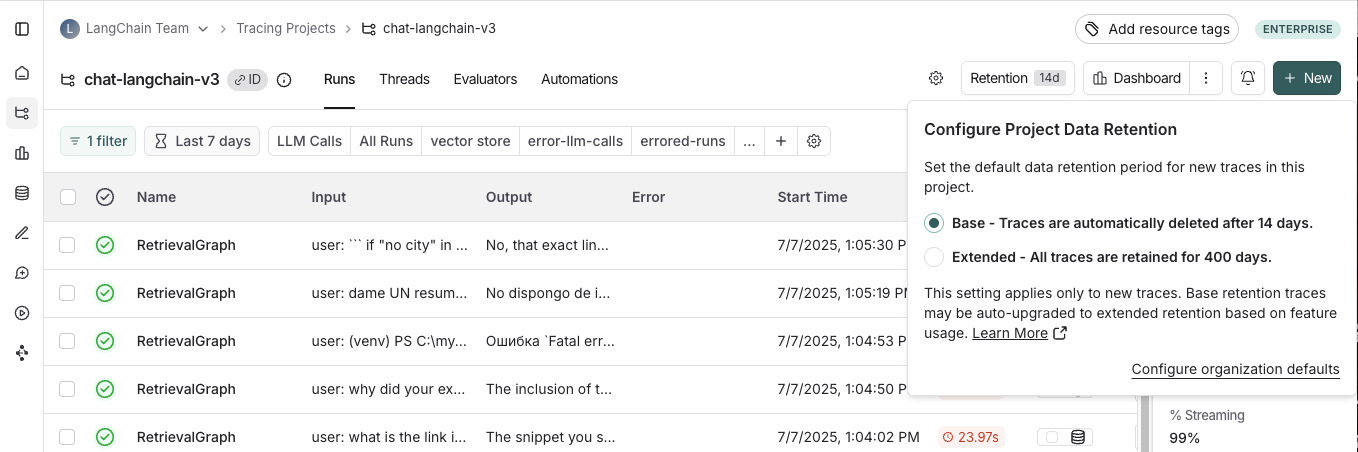
Task: Add a new saved filter view with plus
Action: click(781, 141)
